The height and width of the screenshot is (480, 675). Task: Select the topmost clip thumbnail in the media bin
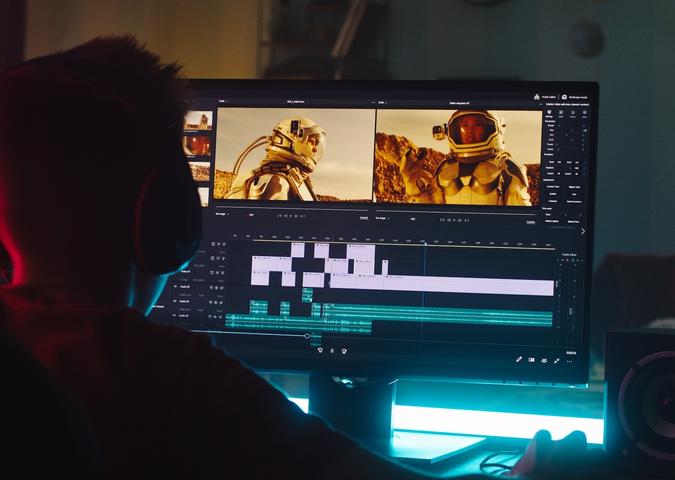point(198,120)
